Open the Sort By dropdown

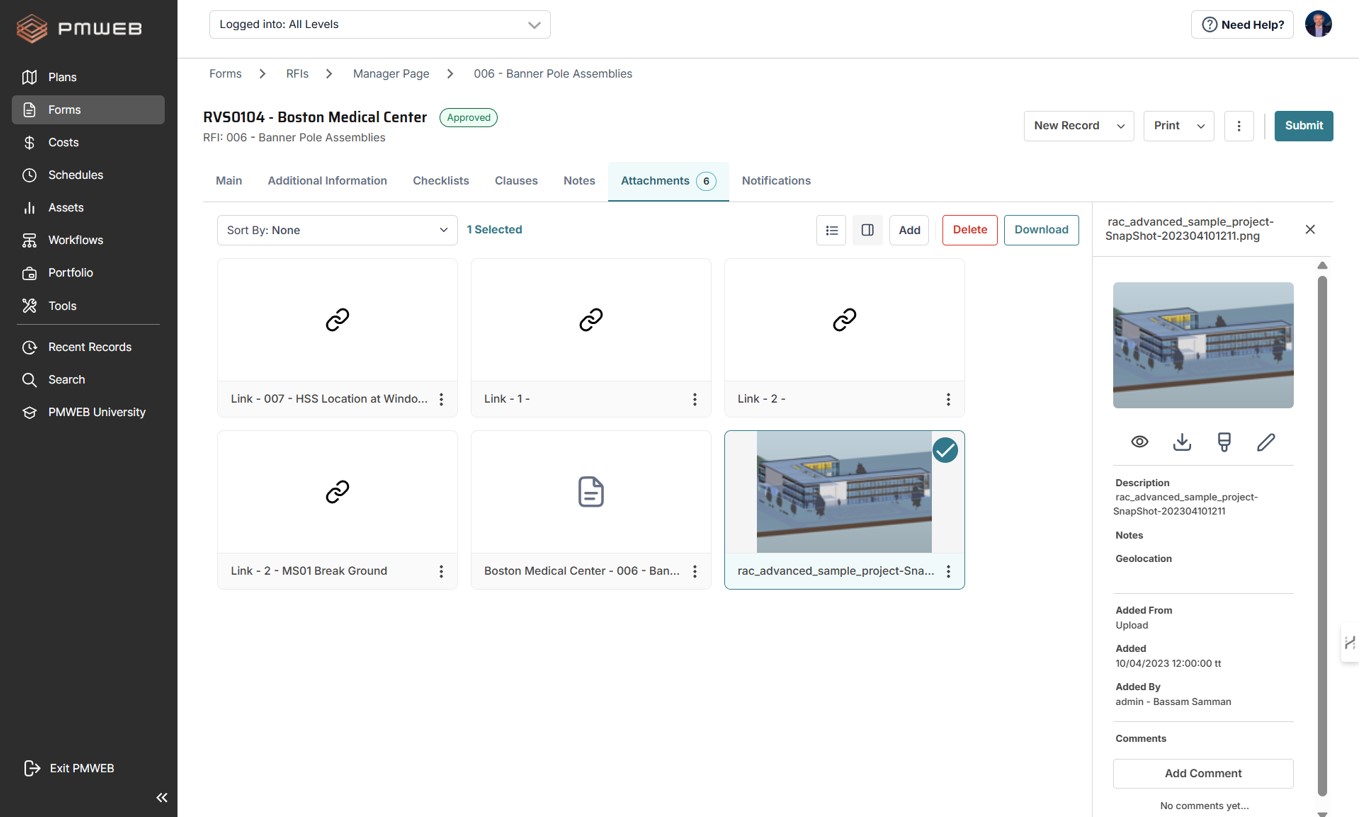click(337, 230)
